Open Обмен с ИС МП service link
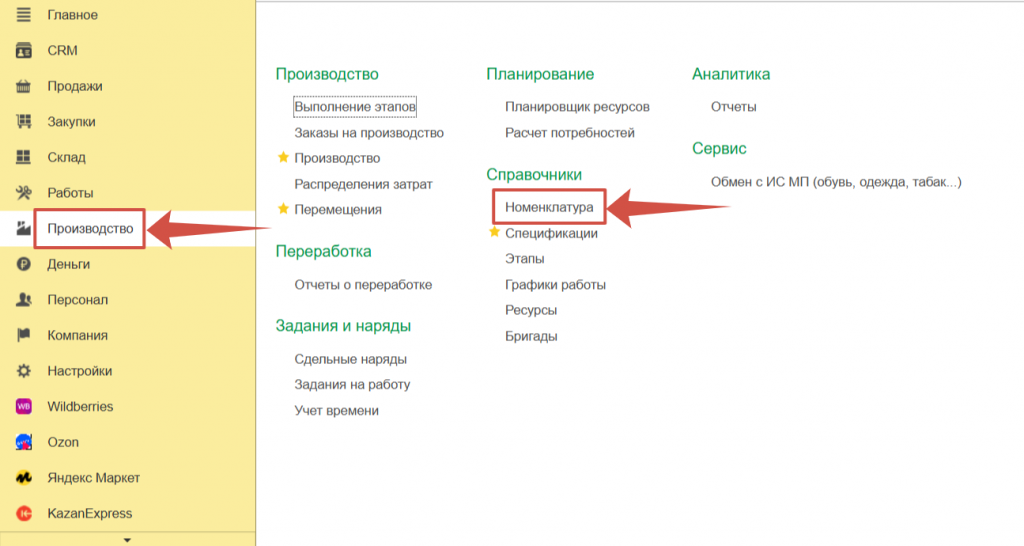1024x546 pixels. pos(835,182)
